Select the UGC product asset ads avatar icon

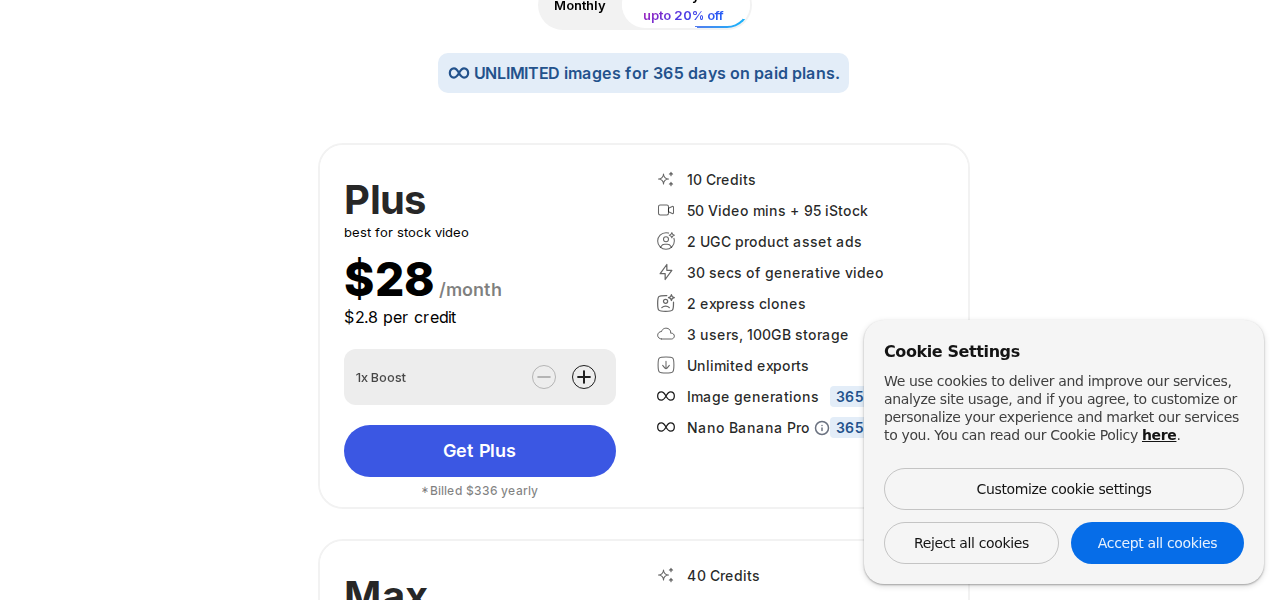tap(665, 241)
